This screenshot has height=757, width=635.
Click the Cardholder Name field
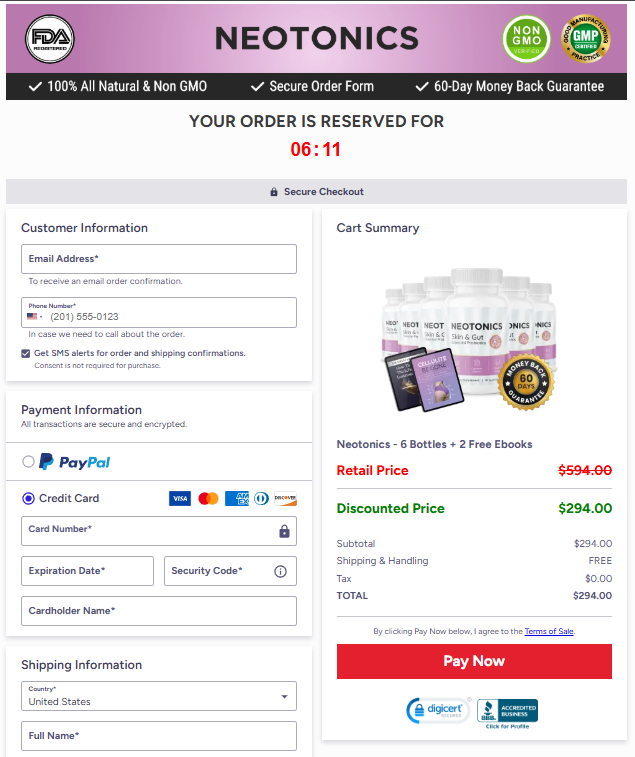point(159,611)
